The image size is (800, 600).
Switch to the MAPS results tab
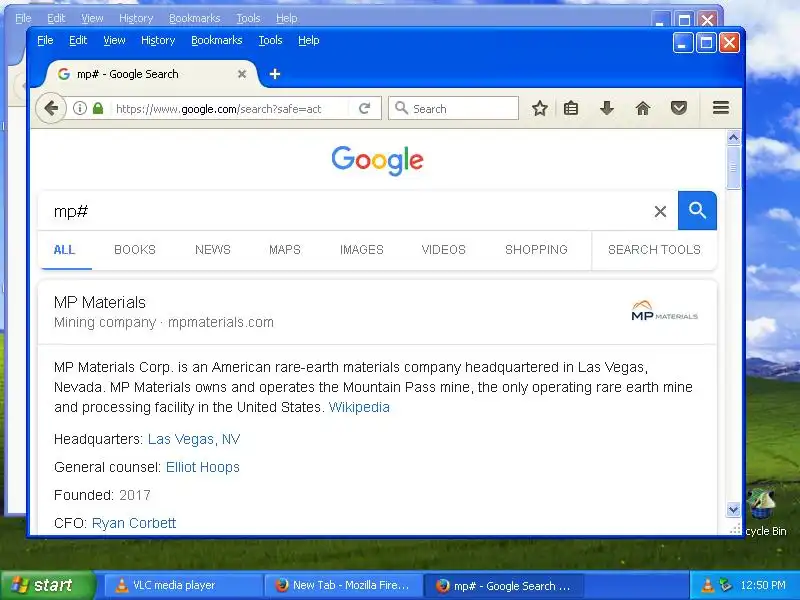point(285,250)
